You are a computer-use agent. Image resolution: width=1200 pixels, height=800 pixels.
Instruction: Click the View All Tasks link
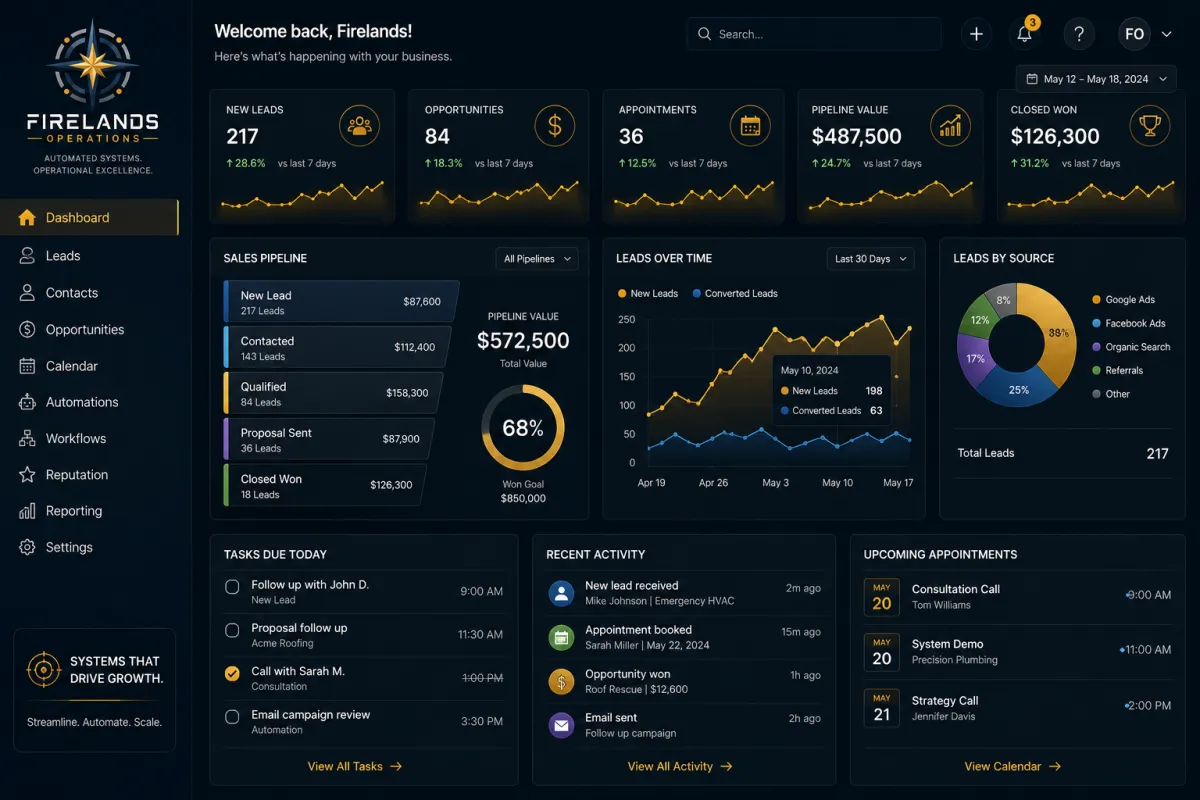355,766
